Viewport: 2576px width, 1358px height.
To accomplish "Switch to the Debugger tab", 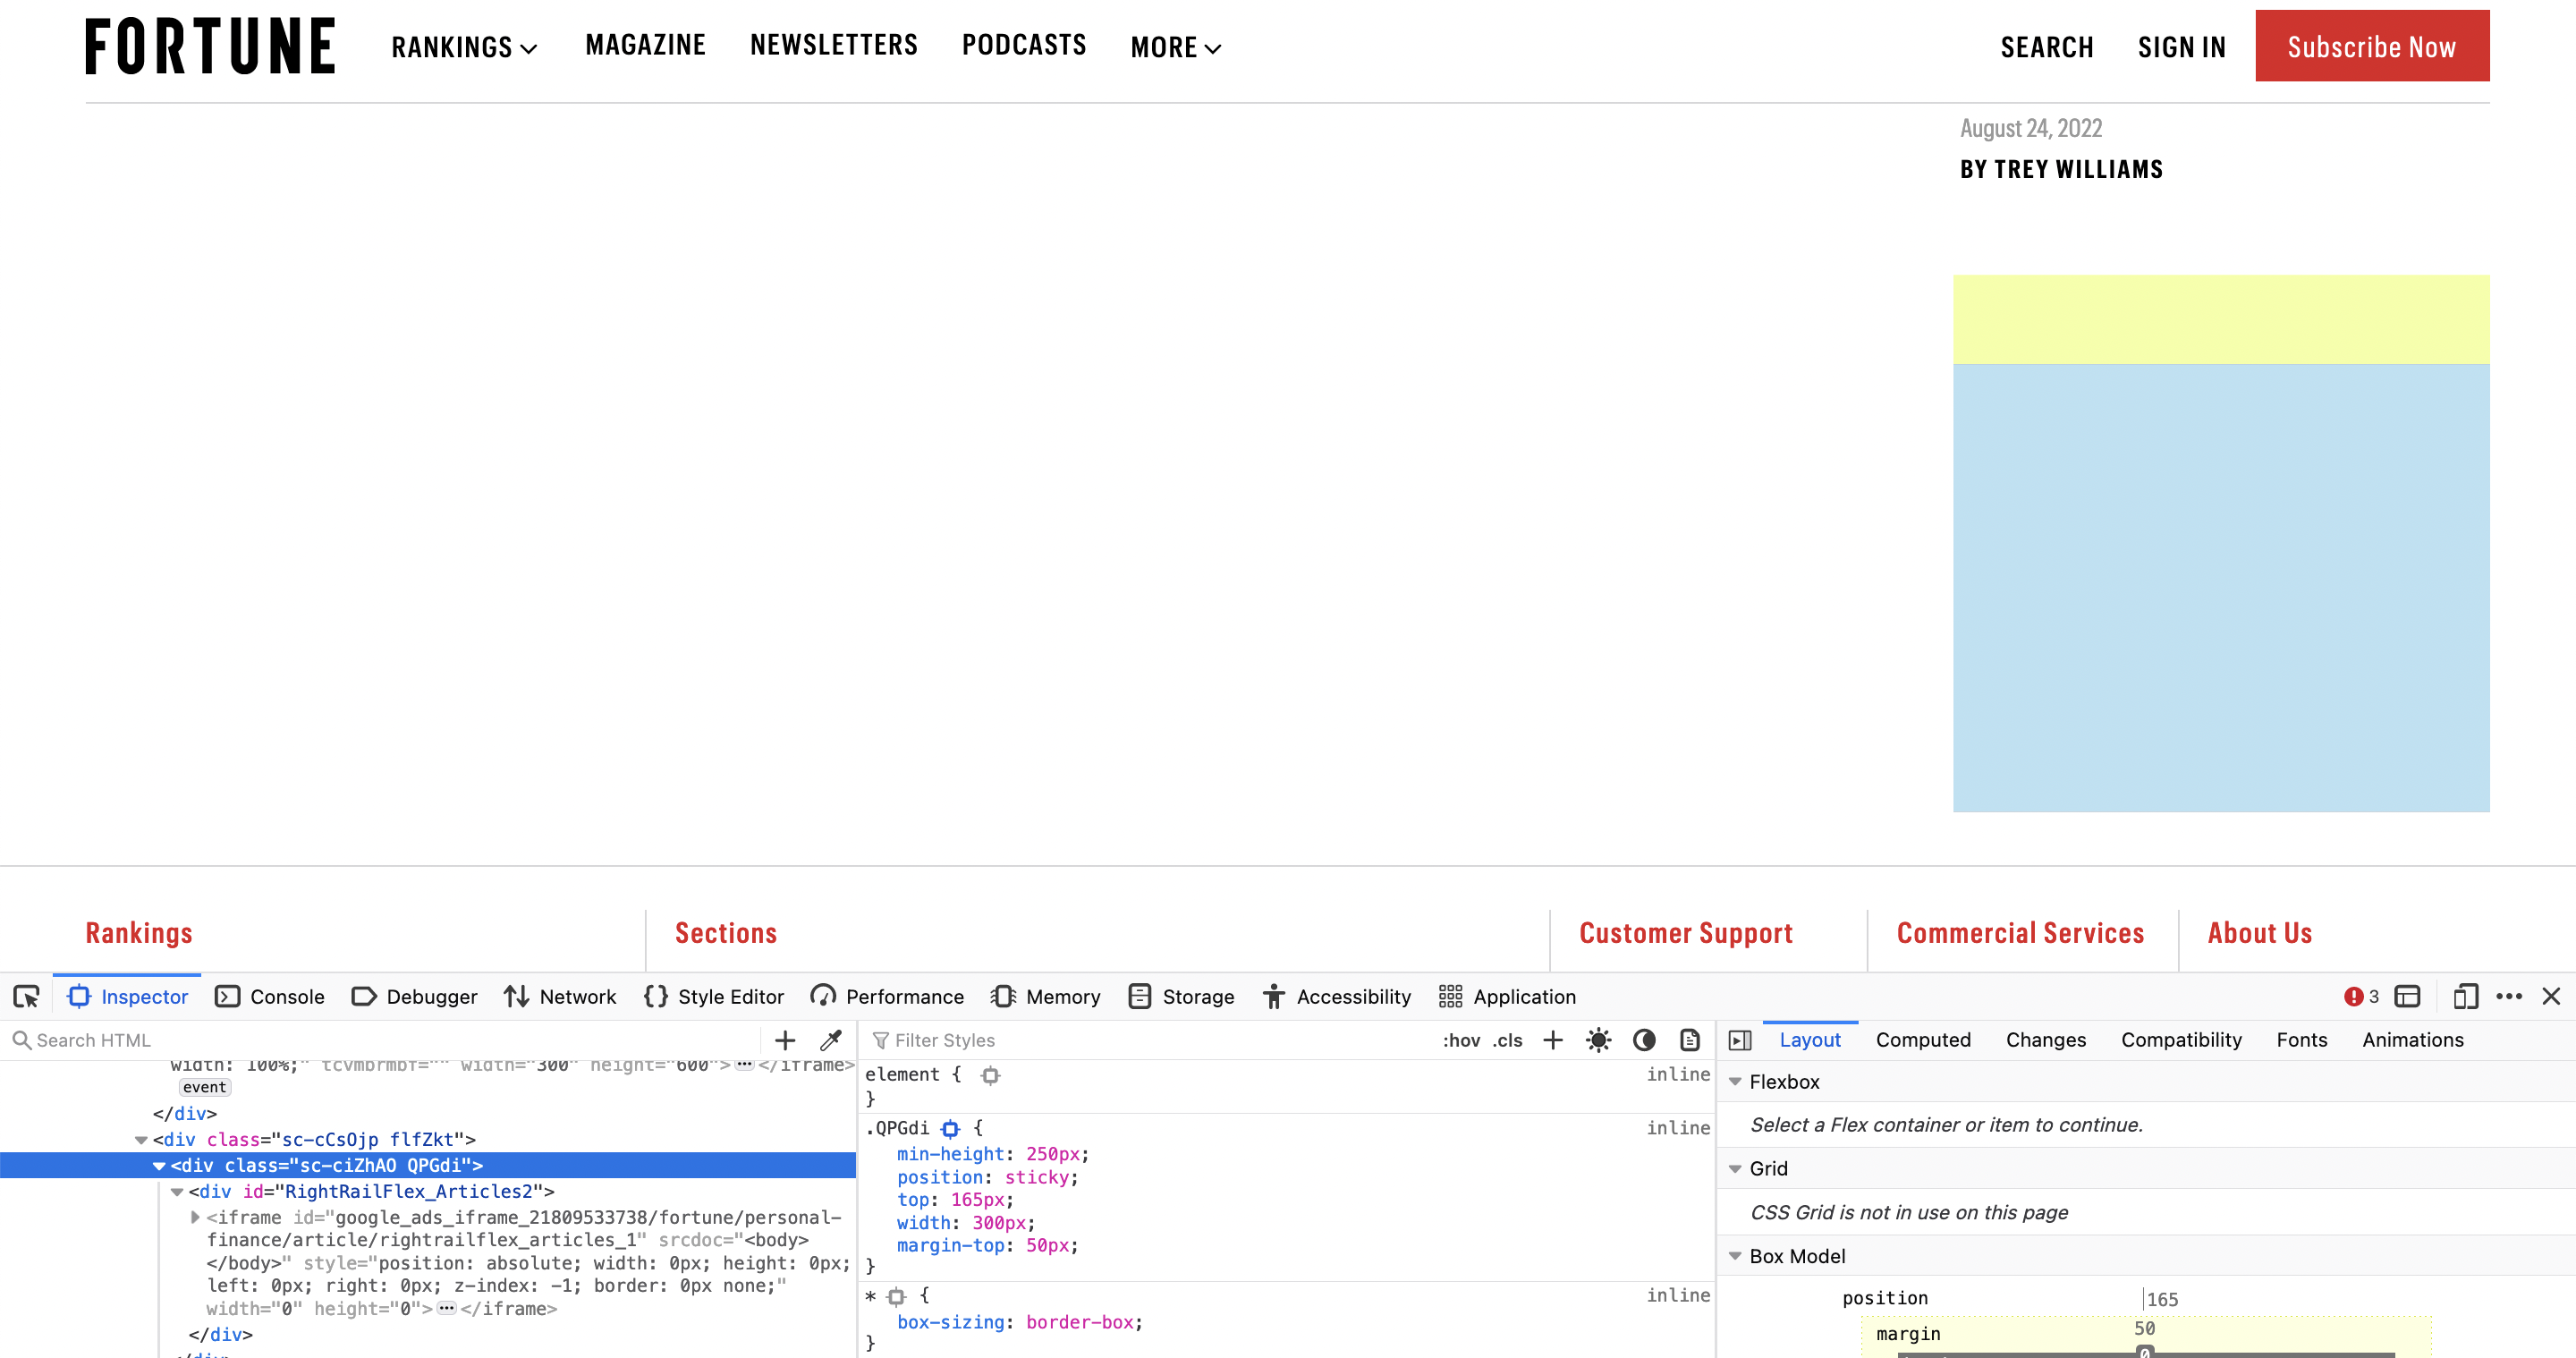I will (414, 996).
